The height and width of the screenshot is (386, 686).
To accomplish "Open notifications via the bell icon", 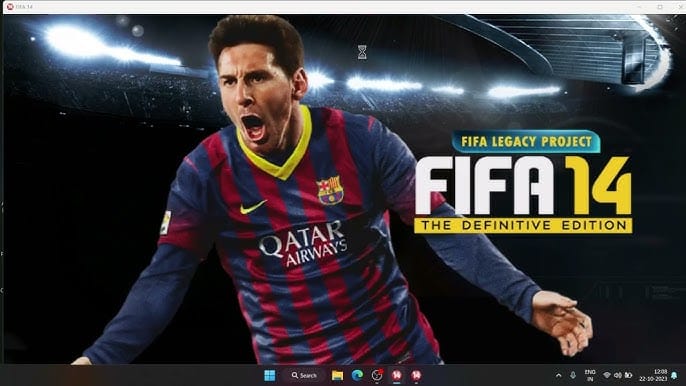I will [674, 375].
